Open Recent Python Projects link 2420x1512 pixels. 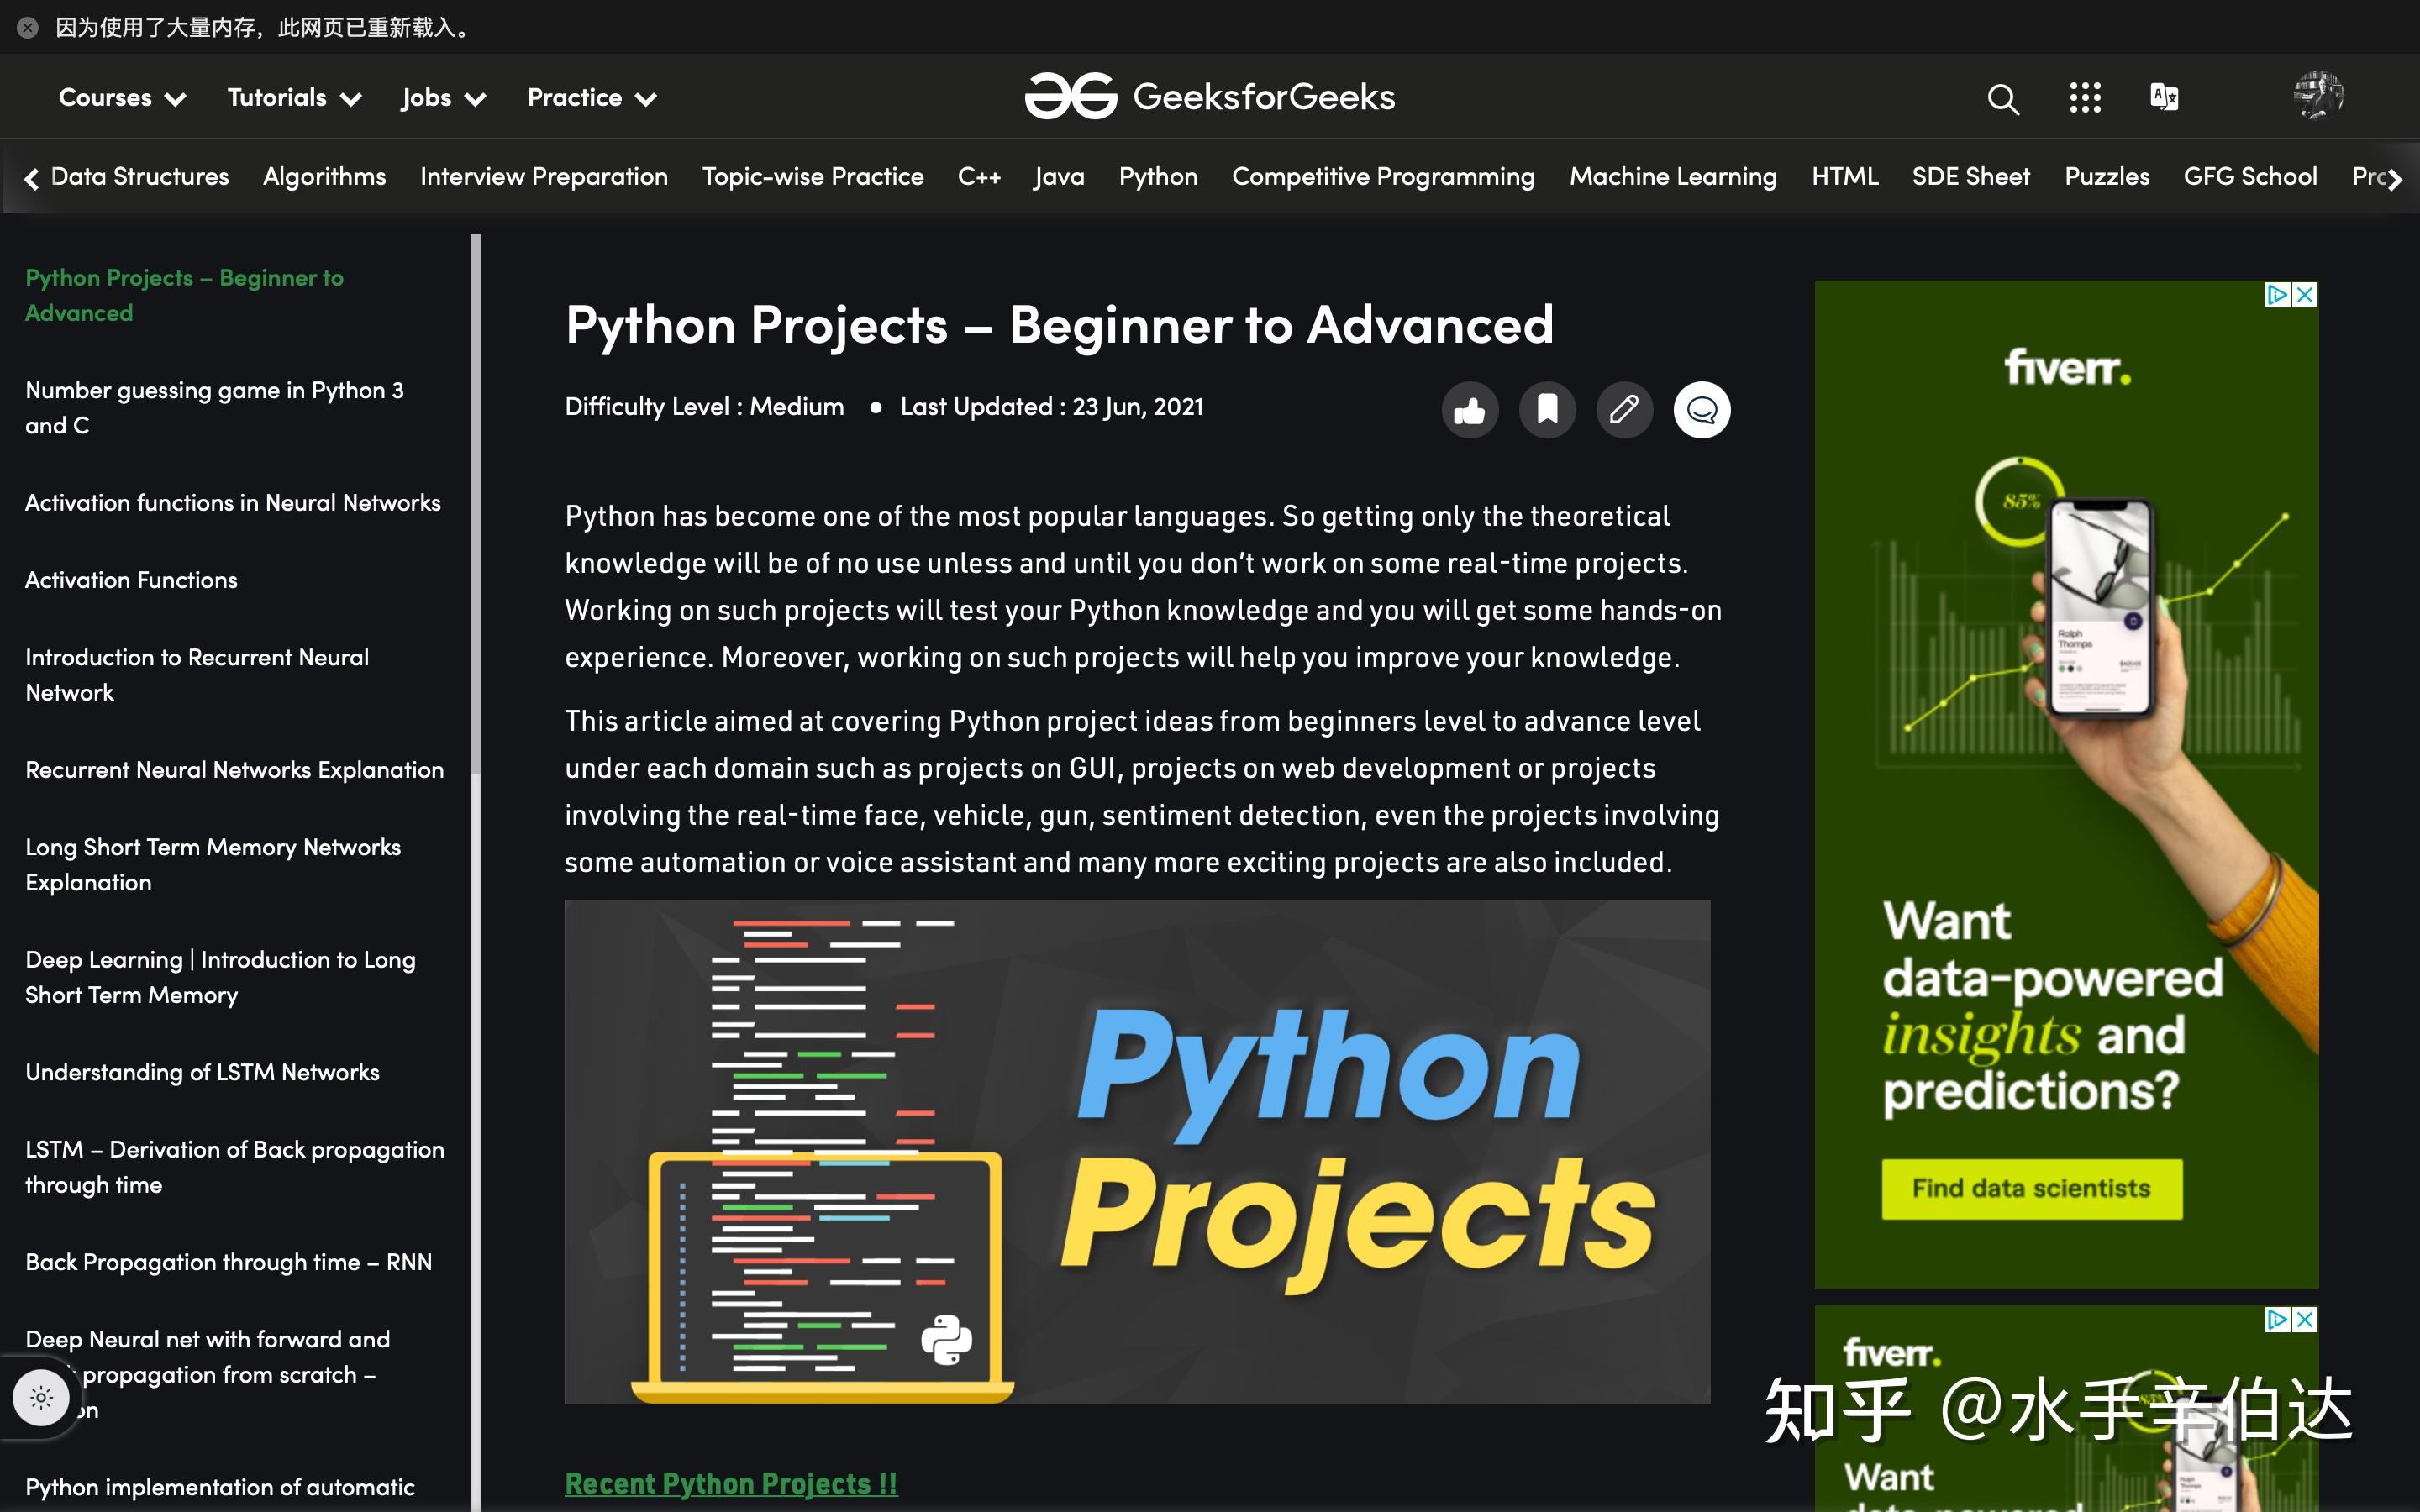(731, 1483)
